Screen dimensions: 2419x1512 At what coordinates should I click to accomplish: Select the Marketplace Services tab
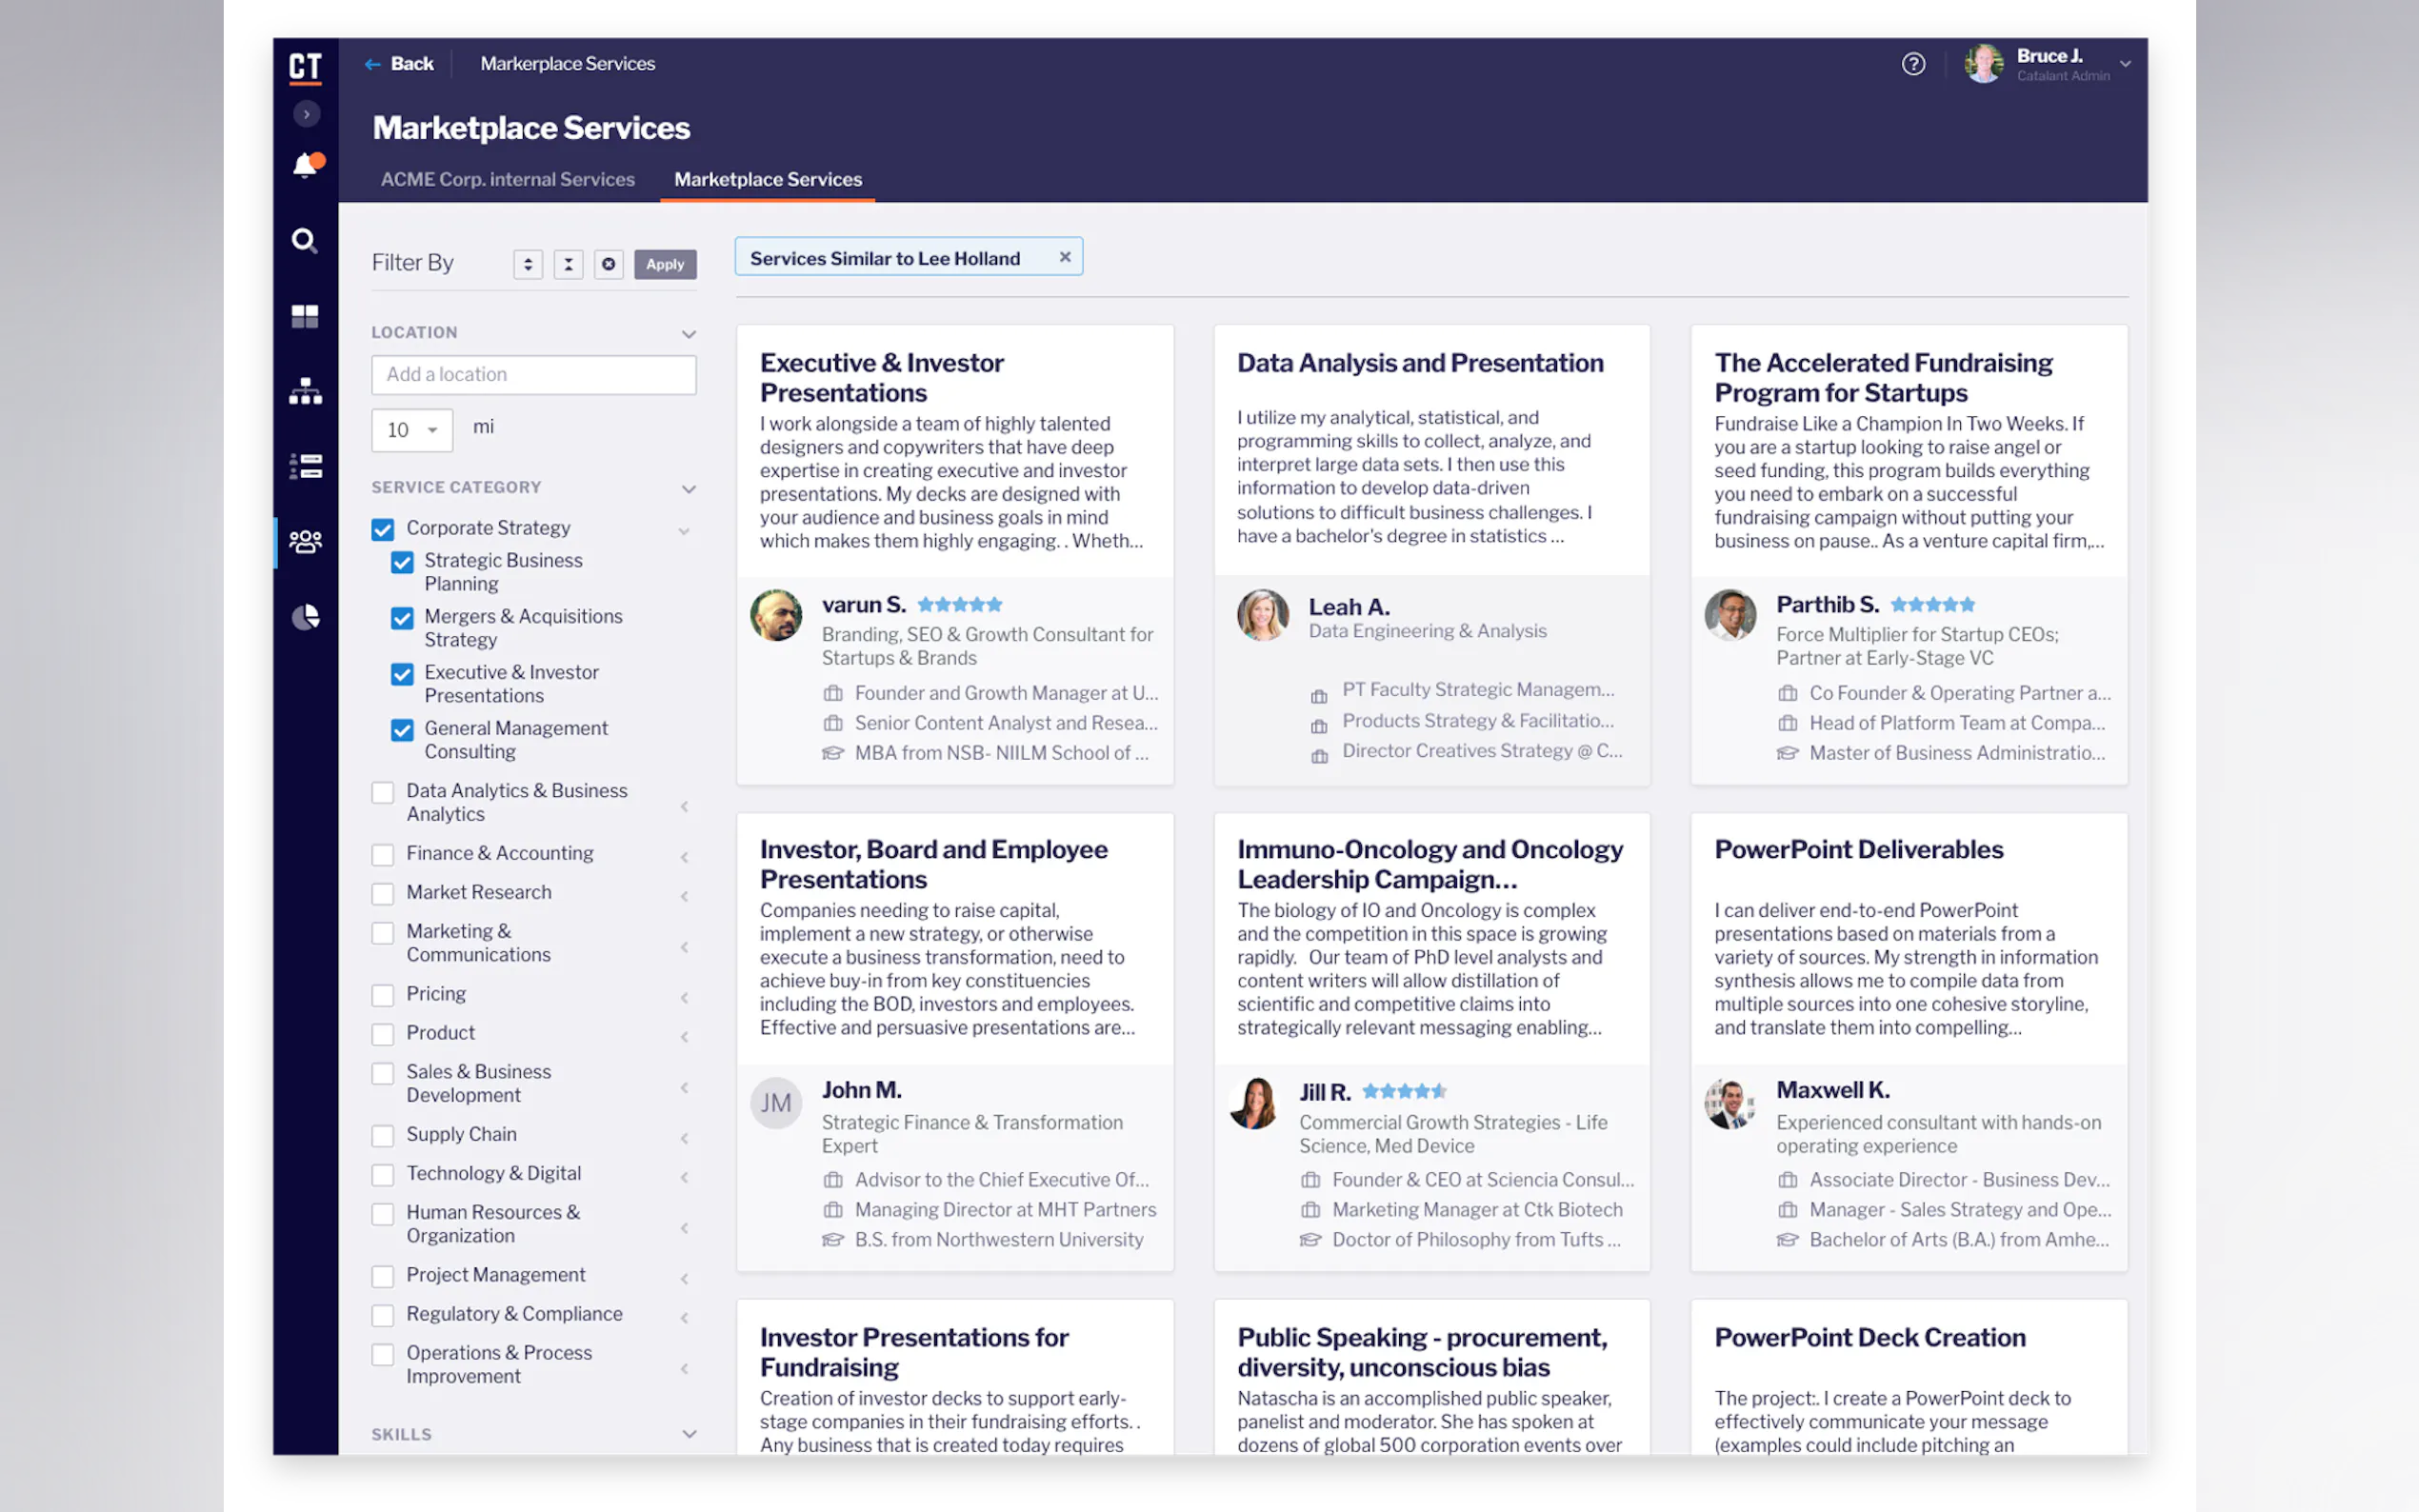[767, 180]
